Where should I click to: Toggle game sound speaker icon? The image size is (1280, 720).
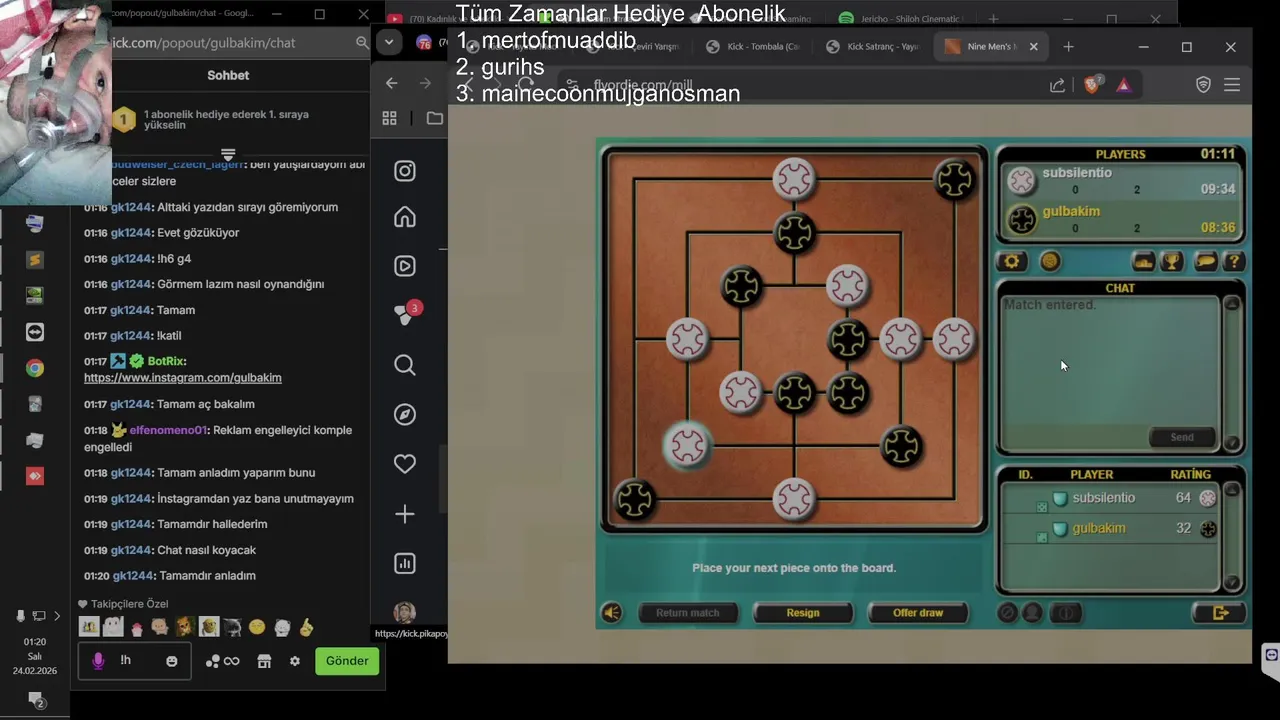point(612,613)
